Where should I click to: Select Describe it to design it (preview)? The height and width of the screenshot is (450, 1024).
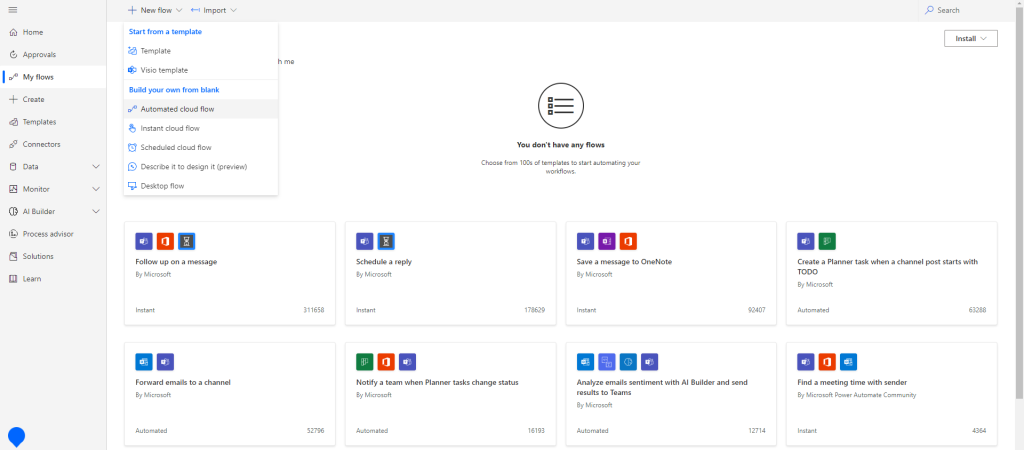click(200, 167)
